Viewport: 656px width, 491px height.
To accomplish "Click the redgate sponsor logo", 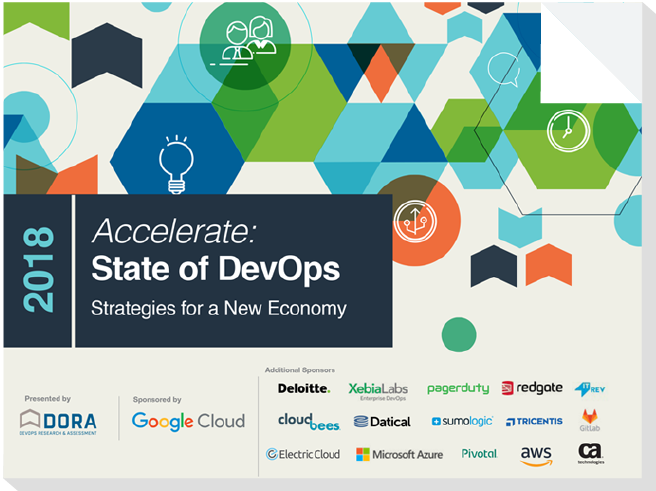I will coord(532,388).
